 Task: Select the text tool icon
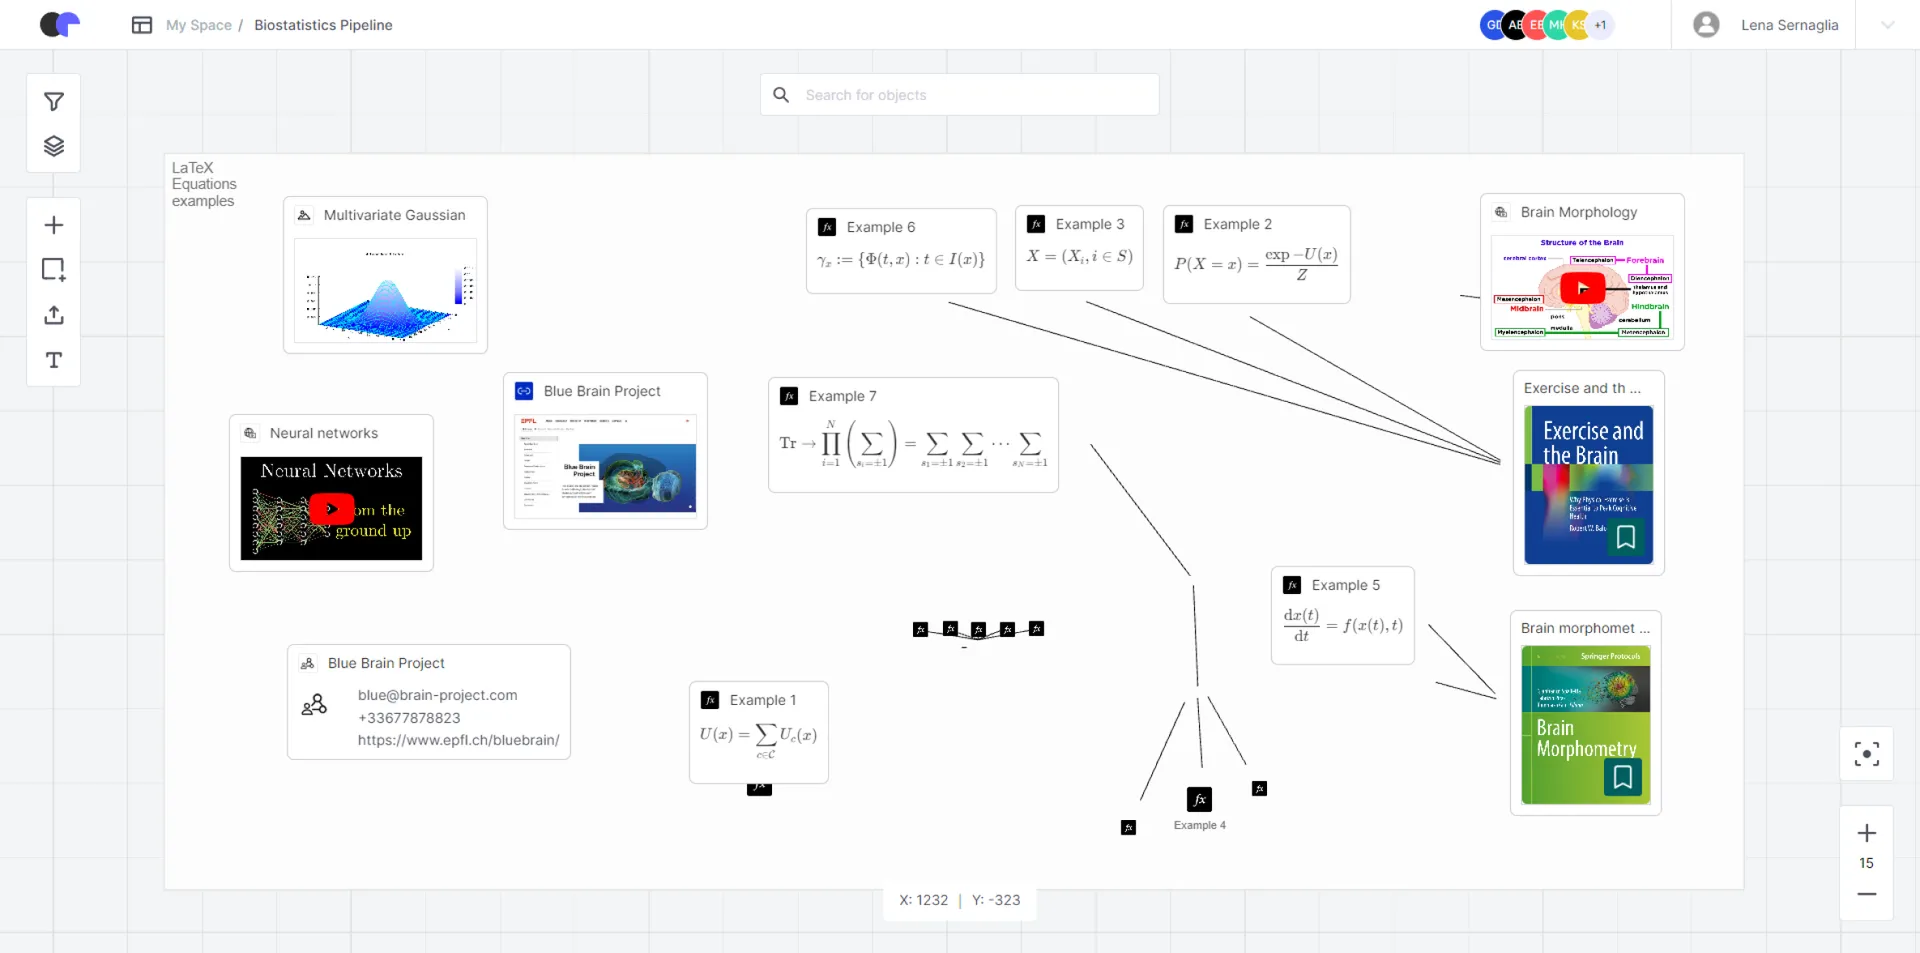[x=54, y=360]
